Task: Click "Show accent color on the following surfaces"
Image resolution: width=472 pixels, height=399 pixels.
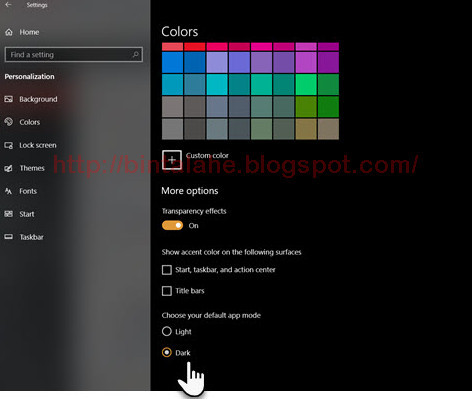Action: point(232,252)
